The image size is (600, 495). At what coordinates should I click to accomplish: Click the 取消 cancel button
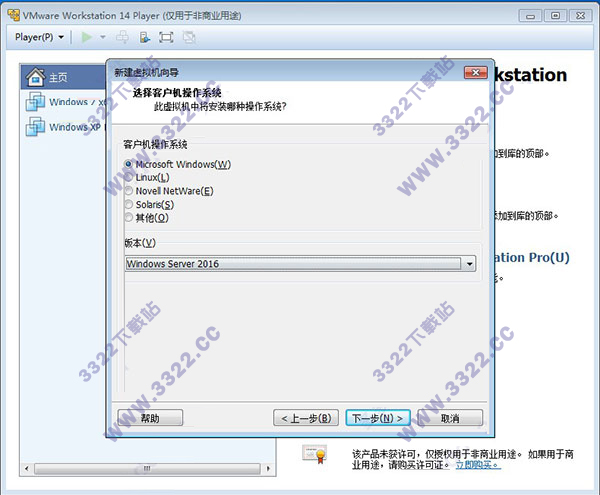tap(450, 418)
